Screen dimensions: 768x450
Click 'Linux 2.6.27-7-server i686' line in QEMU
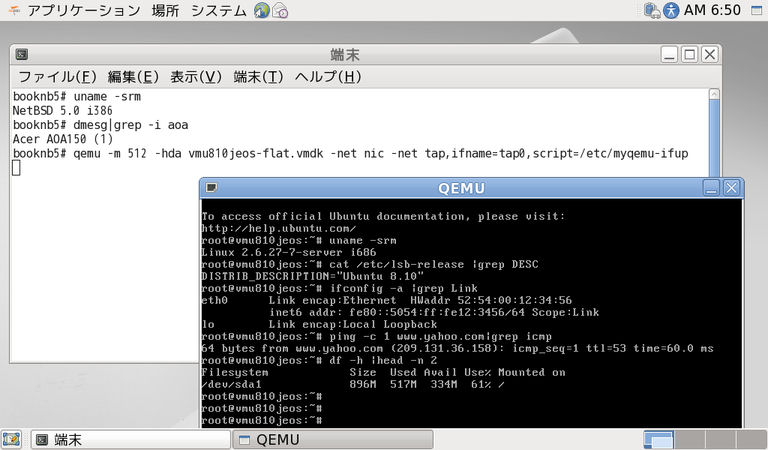[289, 252]
